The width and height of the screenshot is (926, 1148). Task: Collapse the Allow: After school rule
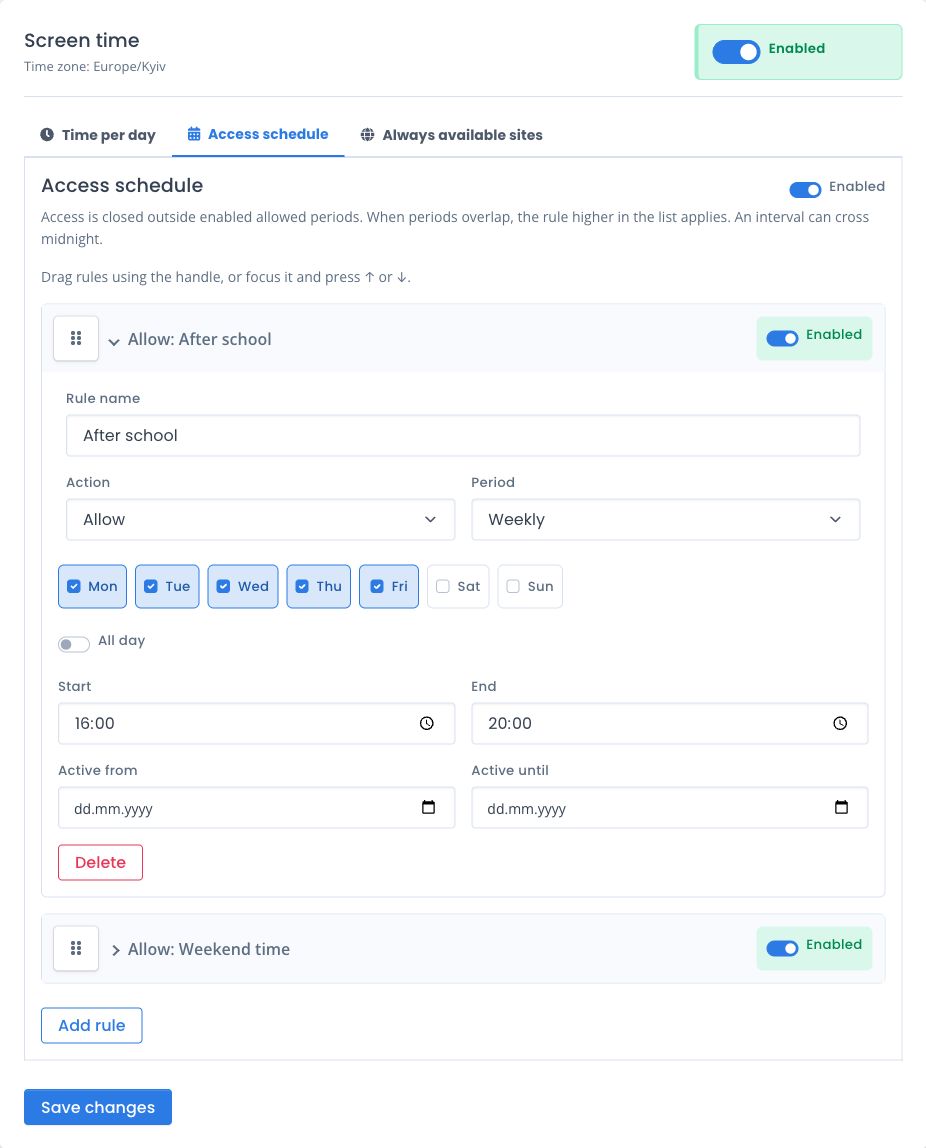(x=190, y=339)
